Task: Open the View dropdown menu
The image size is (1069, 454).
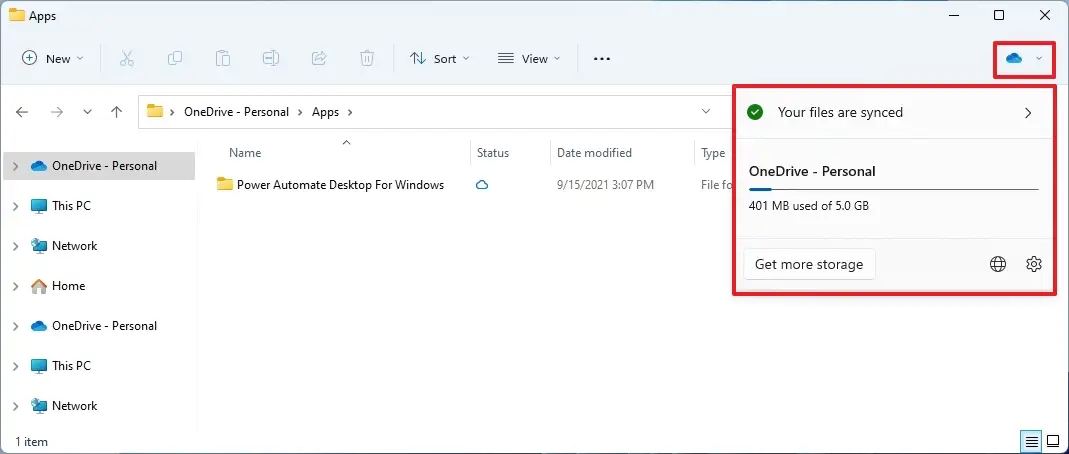Action: (x=529, y=59)
